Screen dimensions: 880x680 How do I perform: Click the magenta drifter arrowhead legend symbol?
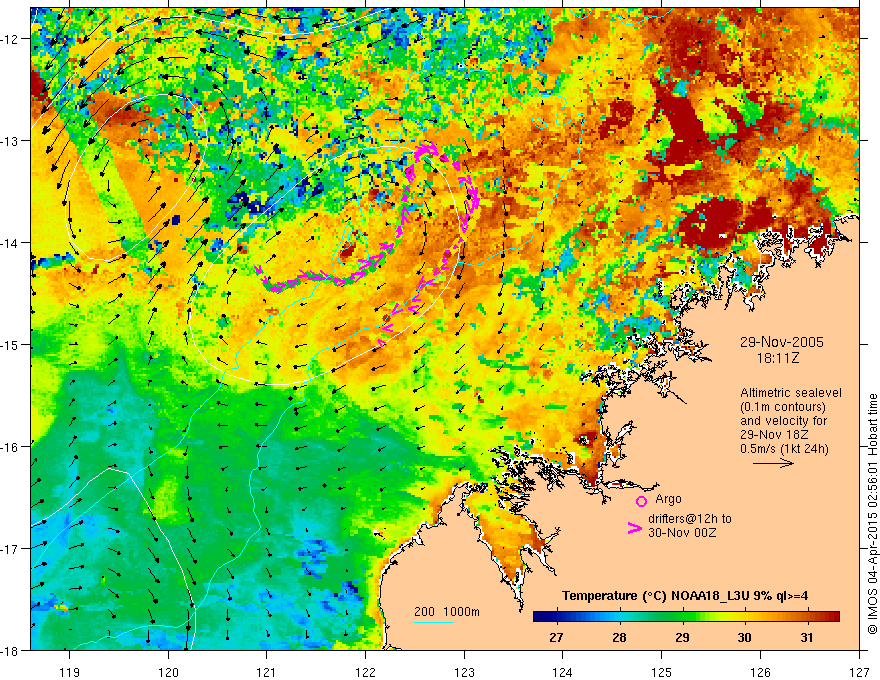point(634,528)
